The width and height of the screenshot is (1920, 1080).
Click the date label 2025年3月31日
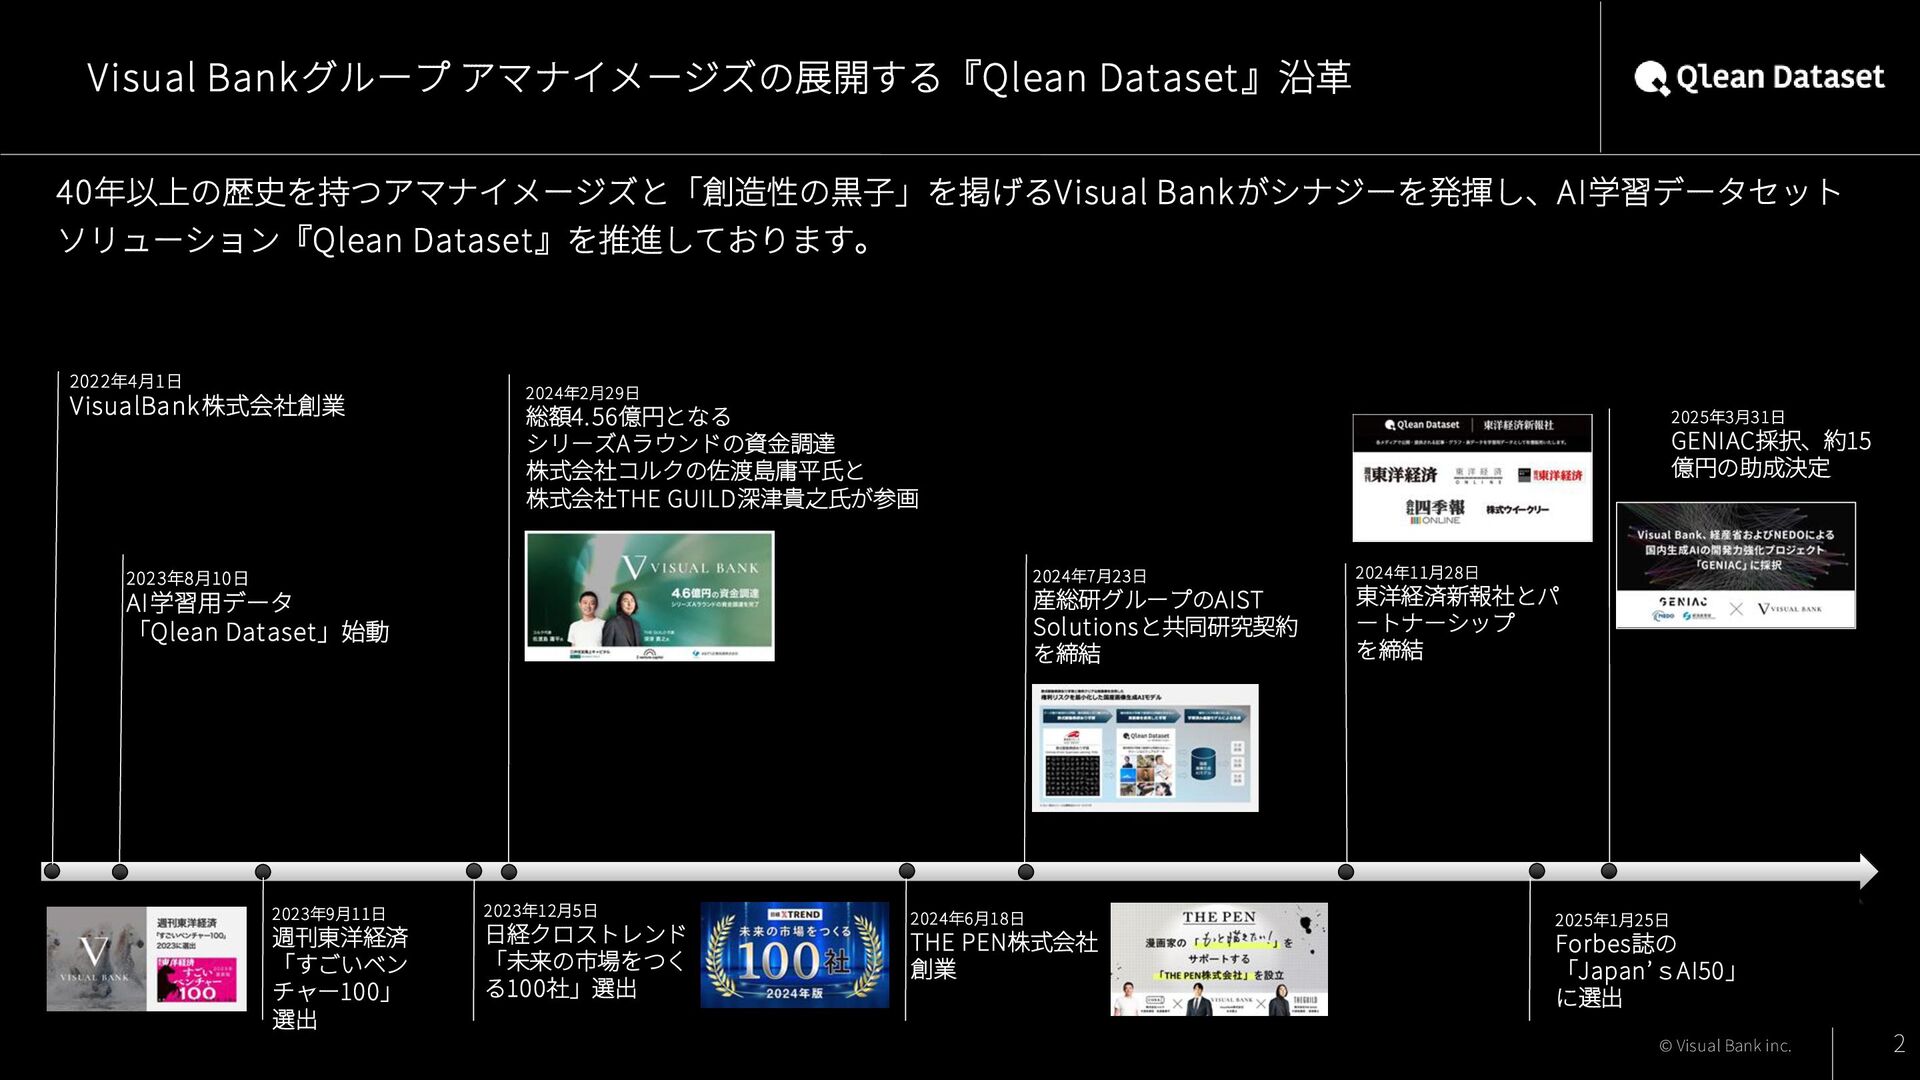click(1728, 417)
